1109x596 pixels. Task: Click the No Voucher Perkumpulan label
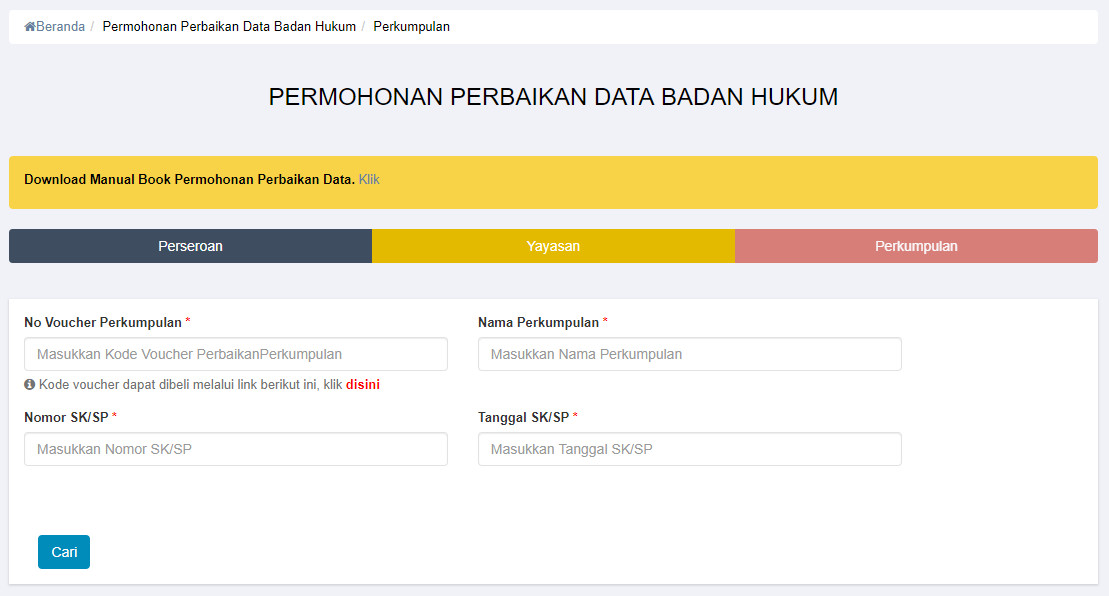(103, 322)
